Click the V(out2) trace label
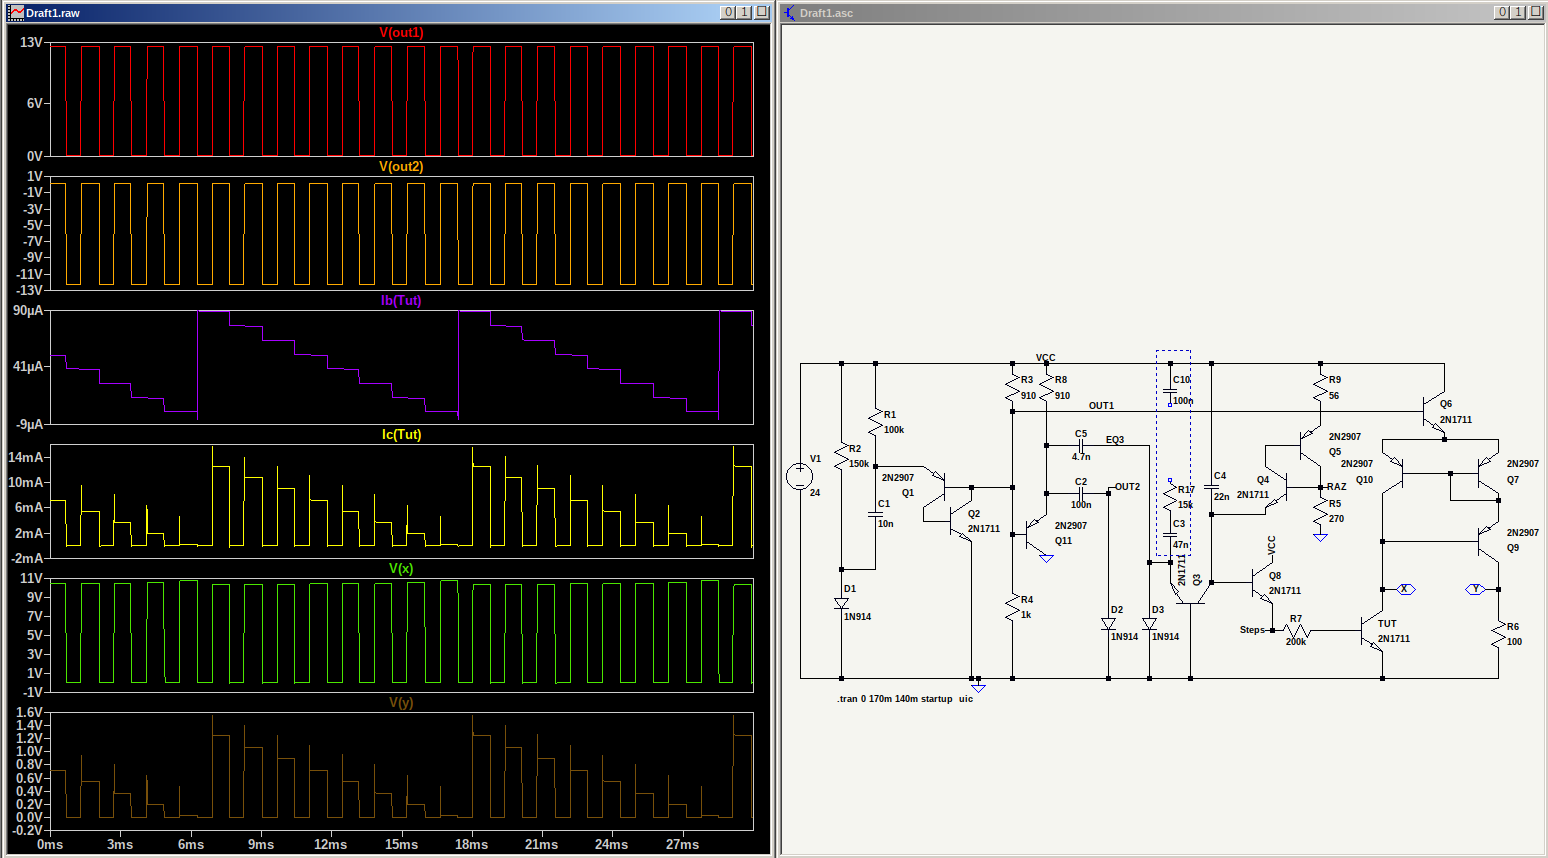Image resolution: width=1548 pixels, height=858 pixels. point(401,167)
